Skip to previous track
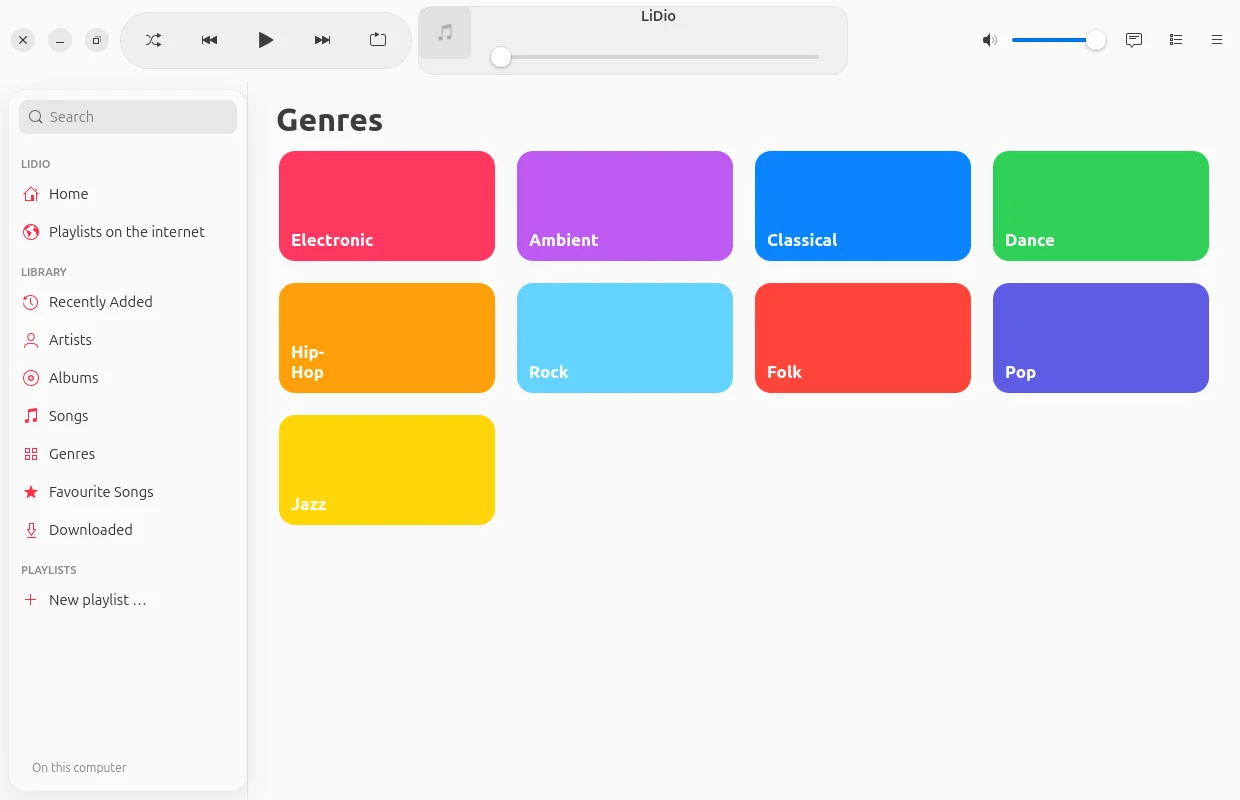This screenshot has width=1240, height=800. tap(209, 40)
